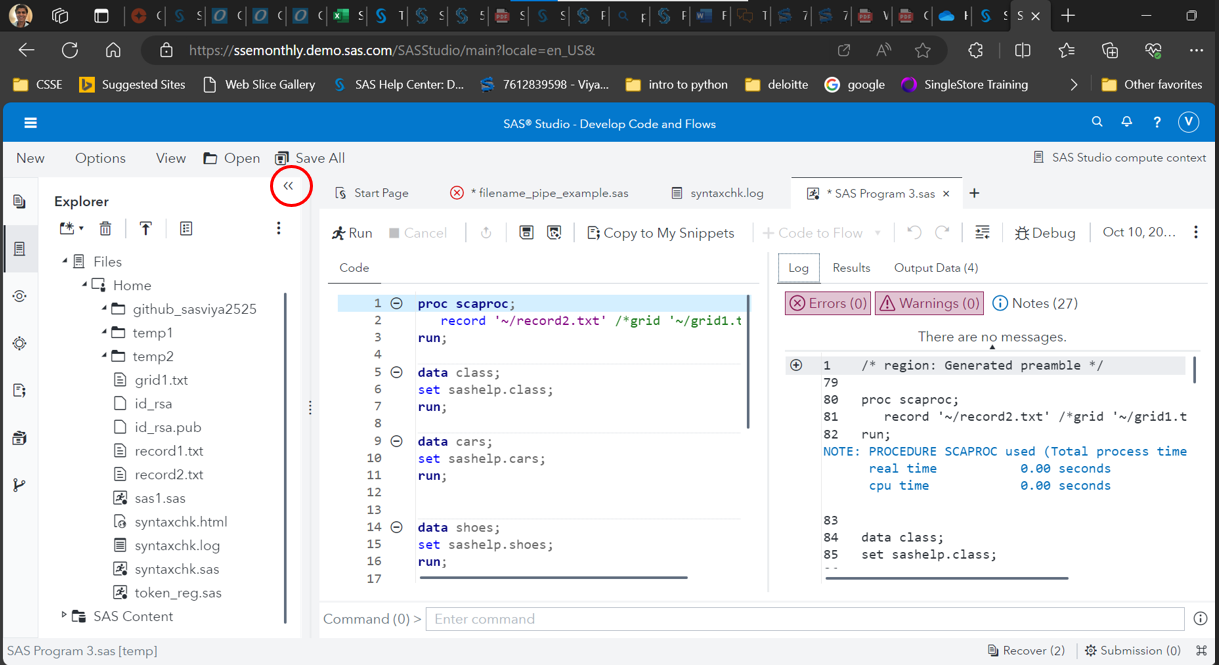Image resolution: width=1219 pixels, height=665 pixels.
Task: Toggle the Notes (27) filter
Action: (1034, 303)
